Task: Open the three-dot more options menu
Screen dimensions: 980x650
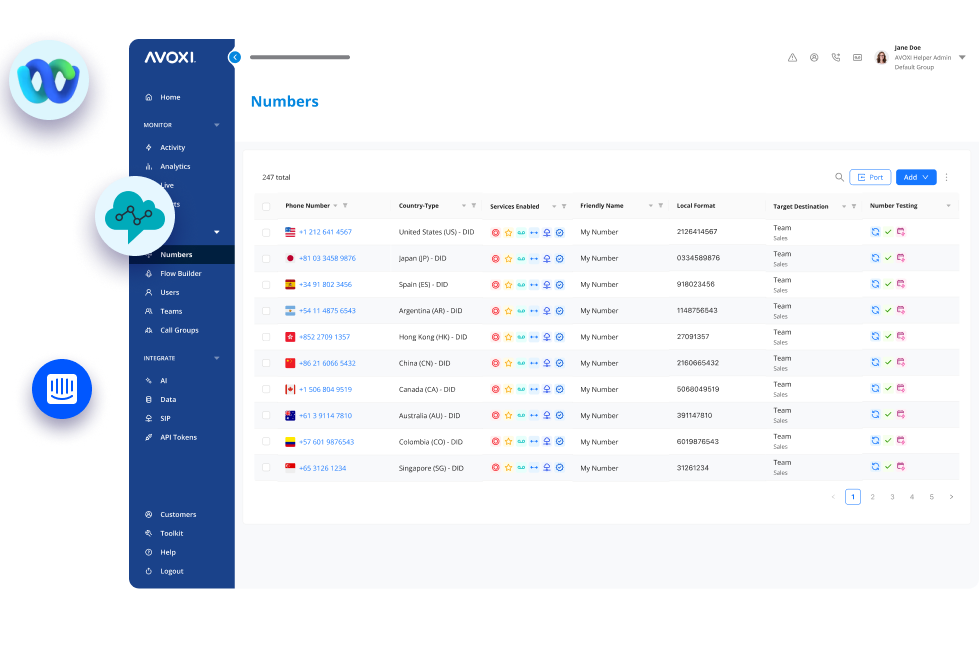Action: click(946, 177)
